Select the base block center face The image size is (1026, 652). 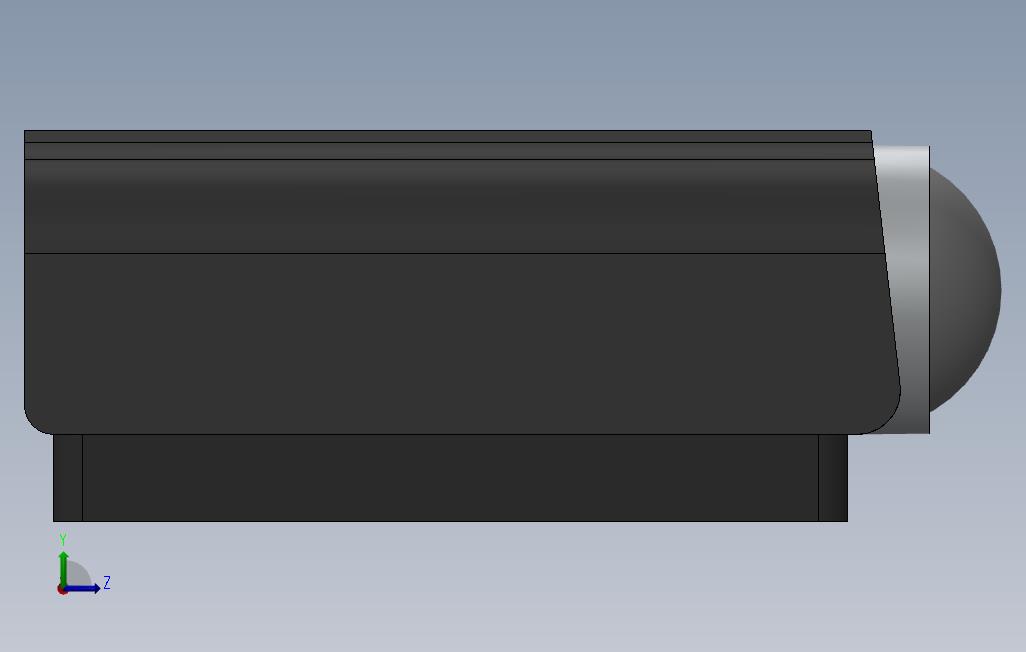450,478
